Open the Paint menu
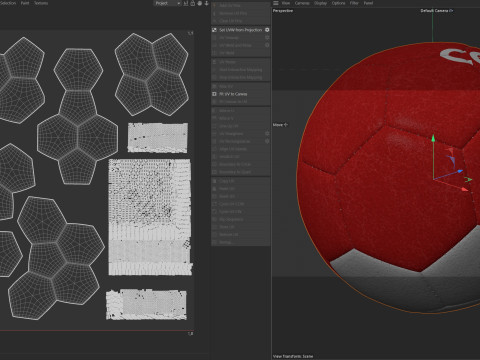Screen dimensions: 480x360 point(25,3)
